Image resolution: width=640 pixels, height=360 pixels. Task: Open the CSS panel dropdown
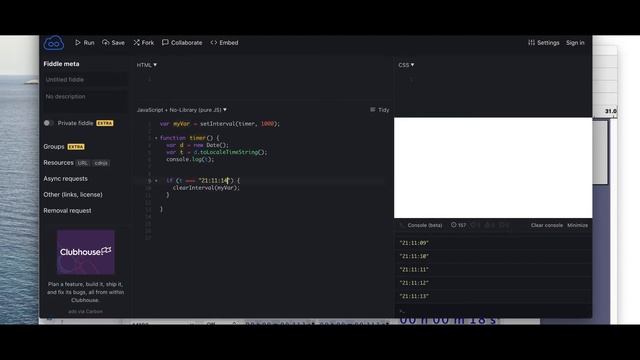[x=406, y=65]
